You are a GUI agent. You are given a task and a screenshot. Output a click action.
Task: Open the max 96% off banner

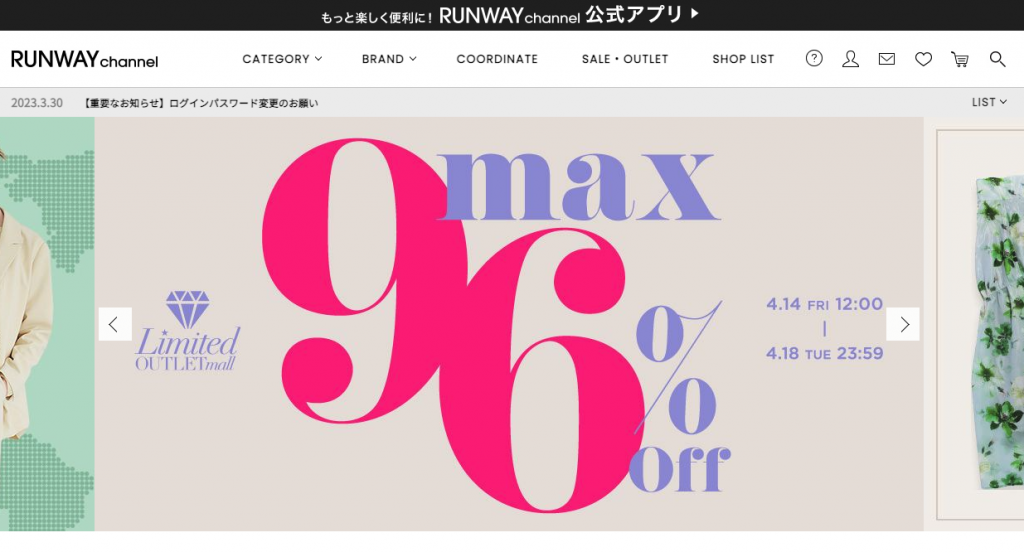[509, 324]
